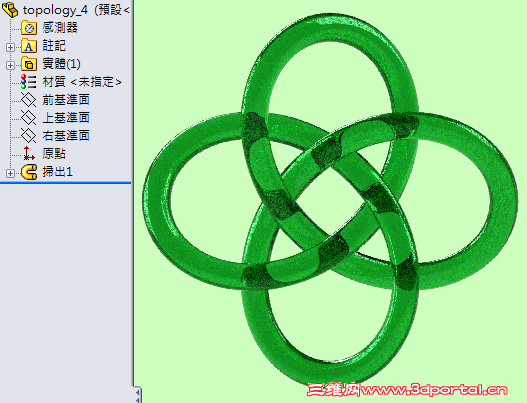The image size is (527, 403).
Task: Click the 實體(1) folder icon
Action: click(x=29, y=64)
